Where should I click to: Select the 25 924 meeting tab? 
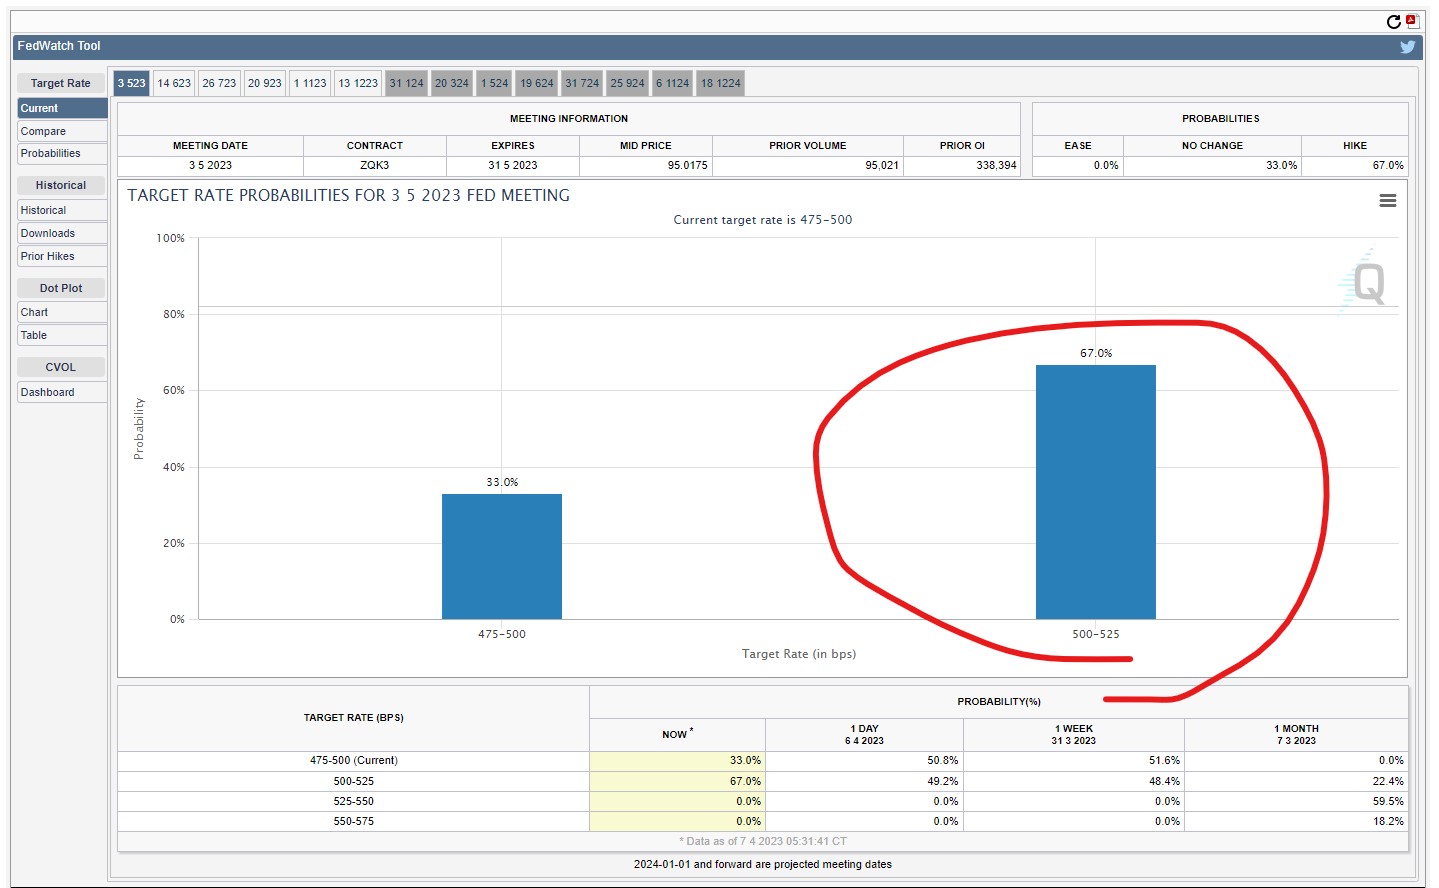tap(627, 83)
